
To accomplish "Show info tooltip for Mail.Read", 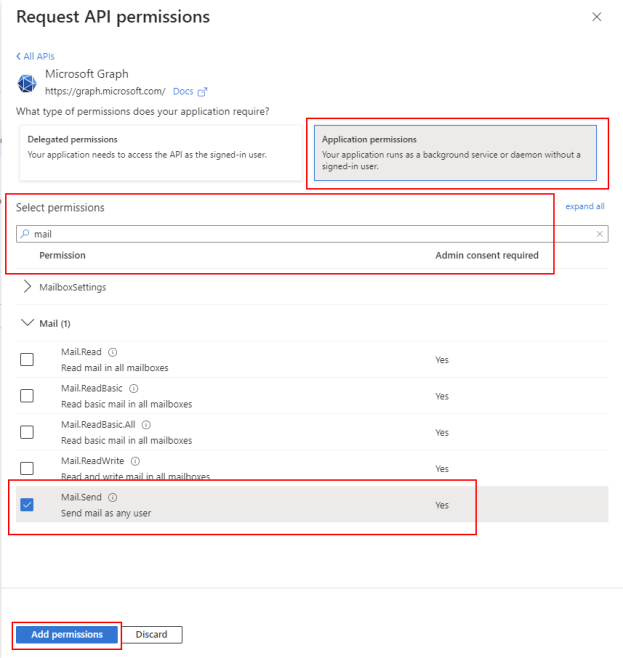I will pyautogui.click(x=113, y=352).
